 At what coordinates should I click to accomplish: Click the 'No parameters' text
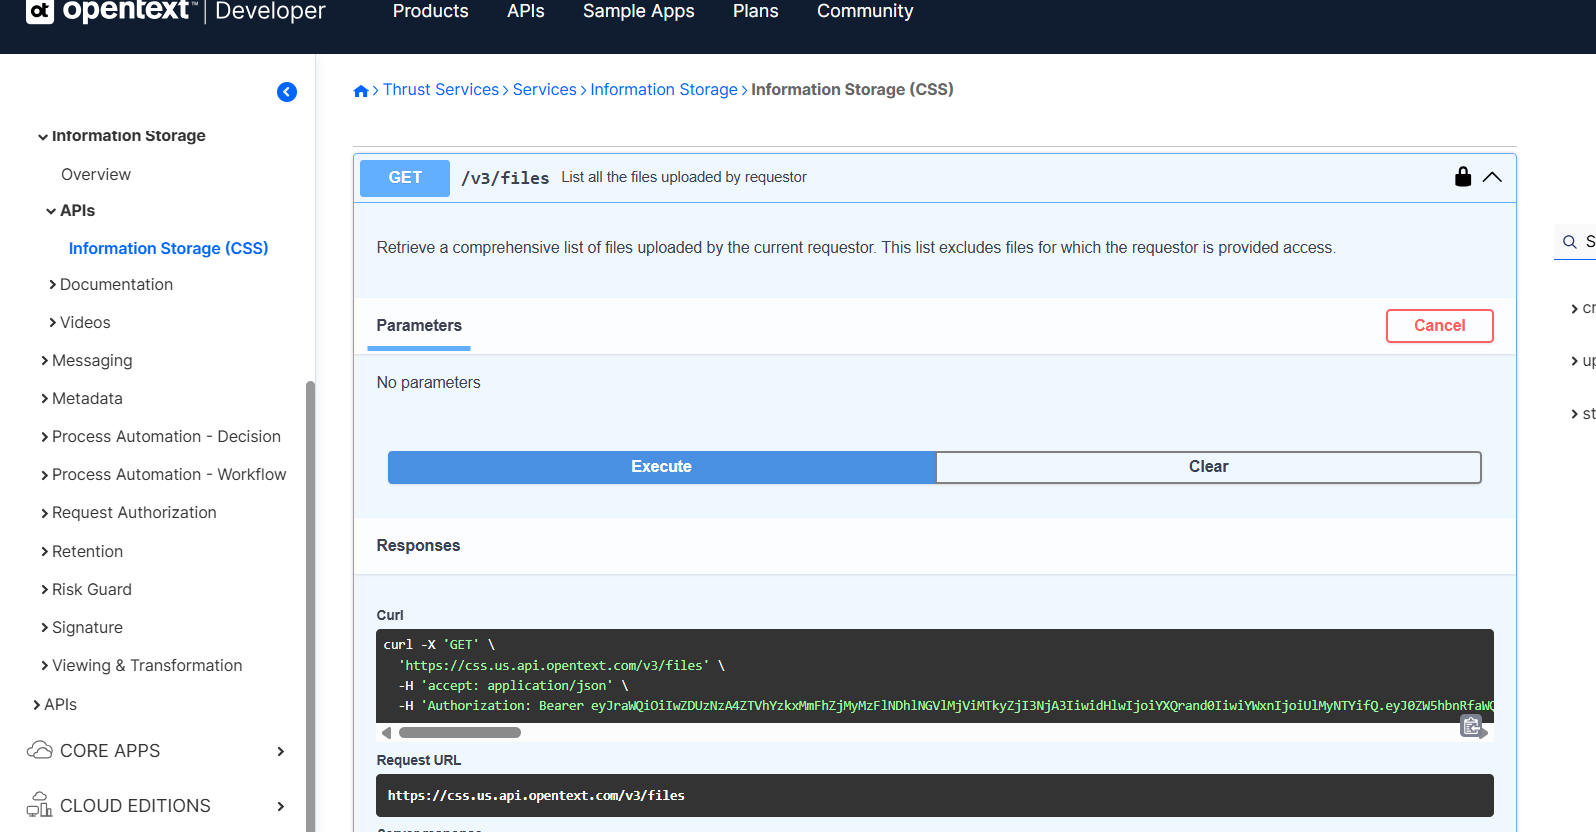[x=429, y=383]
